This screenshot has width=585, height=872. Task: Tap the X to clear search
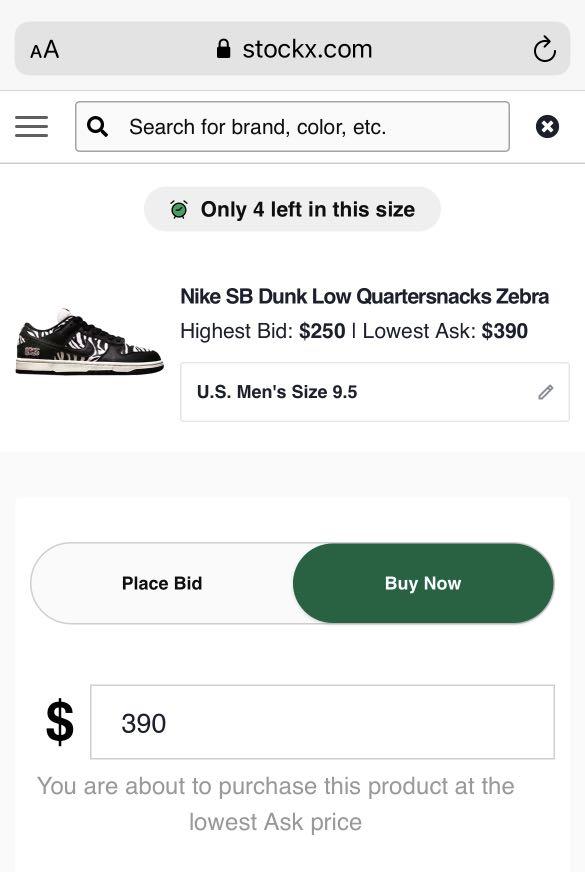[548, 126]
